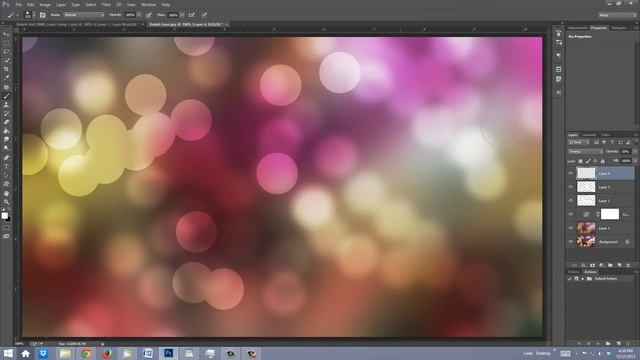Open Microsoft Word from the taskbar

click(x=148, y=353)
